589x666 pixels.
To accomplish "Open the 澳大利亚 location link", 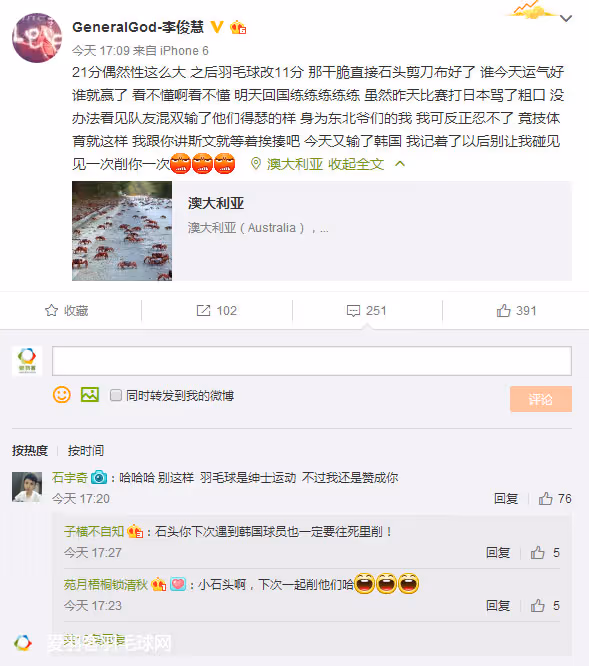I will coord(295,164).
